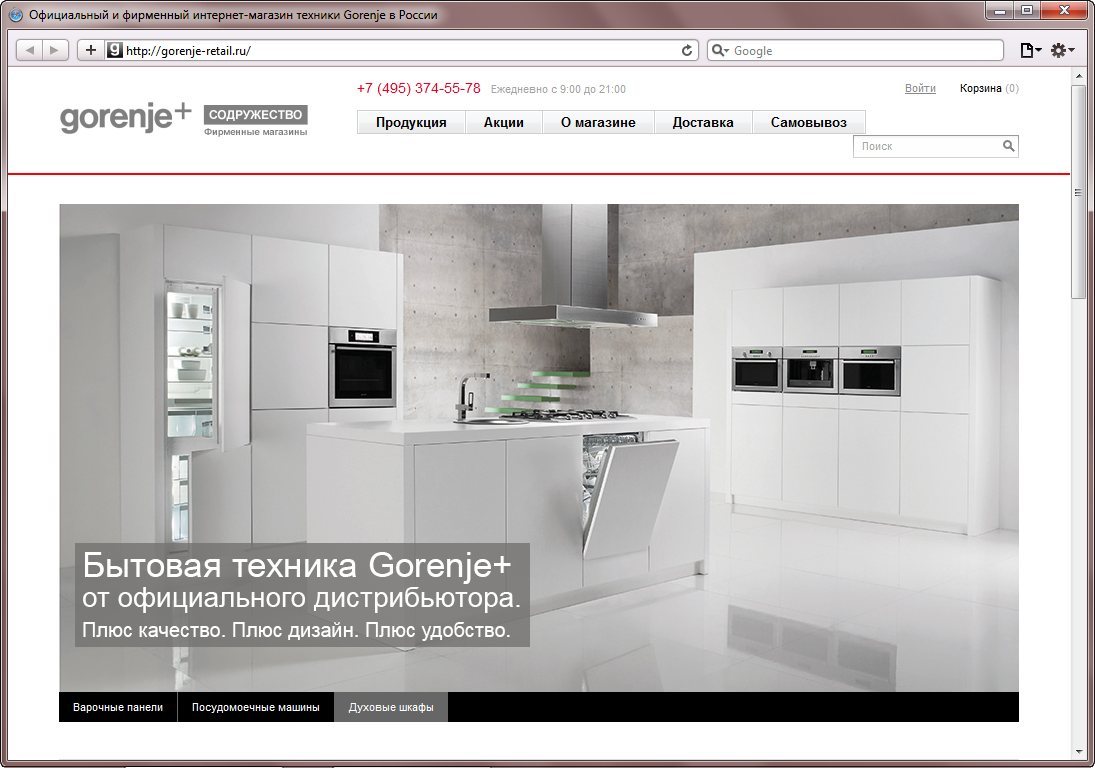
Task: Open the Продукция menu
Action: tap(411, 122)
